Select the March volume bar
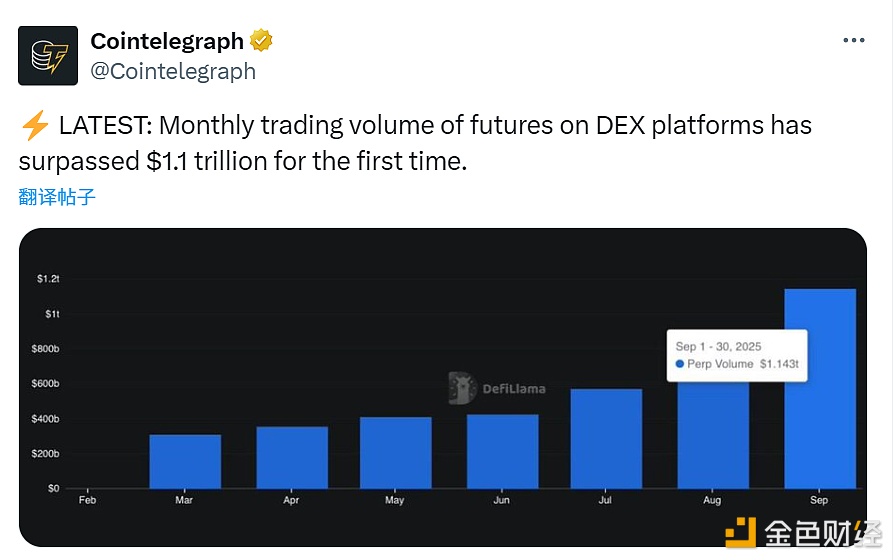Image resolution: width=894 pixels, height=560 pixels. (185, 461)
